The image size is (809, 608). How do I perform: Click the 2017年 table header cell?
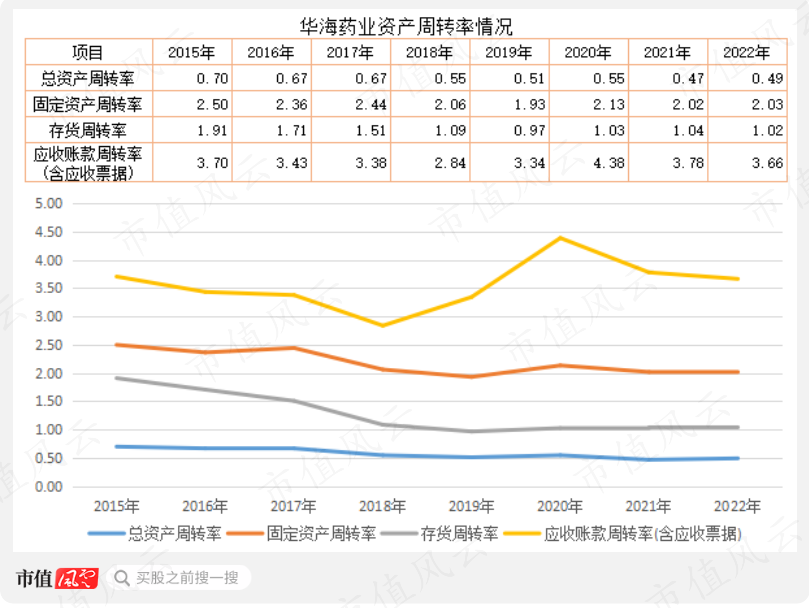351,52
